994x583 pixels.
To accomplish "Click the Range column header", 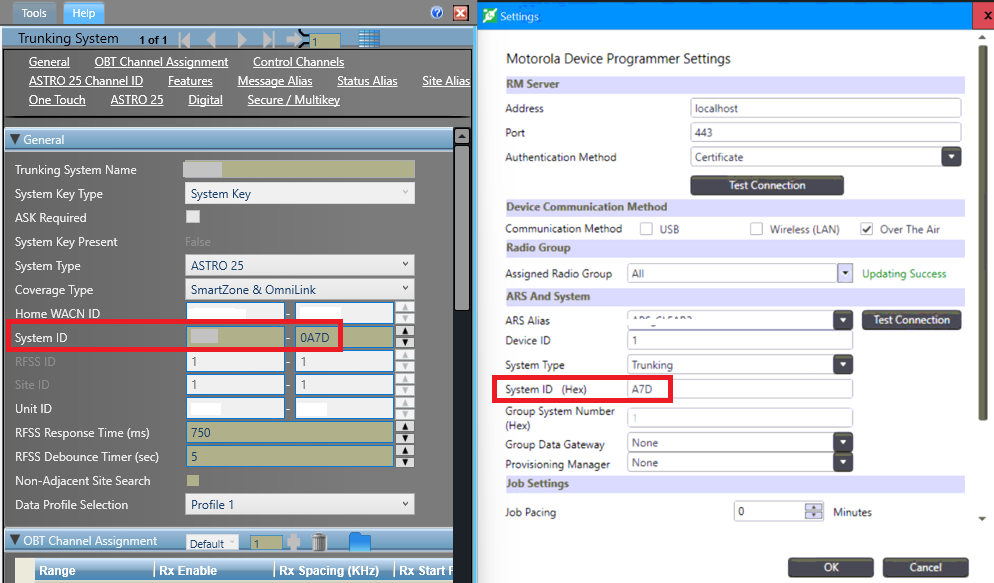I will 94,570.
